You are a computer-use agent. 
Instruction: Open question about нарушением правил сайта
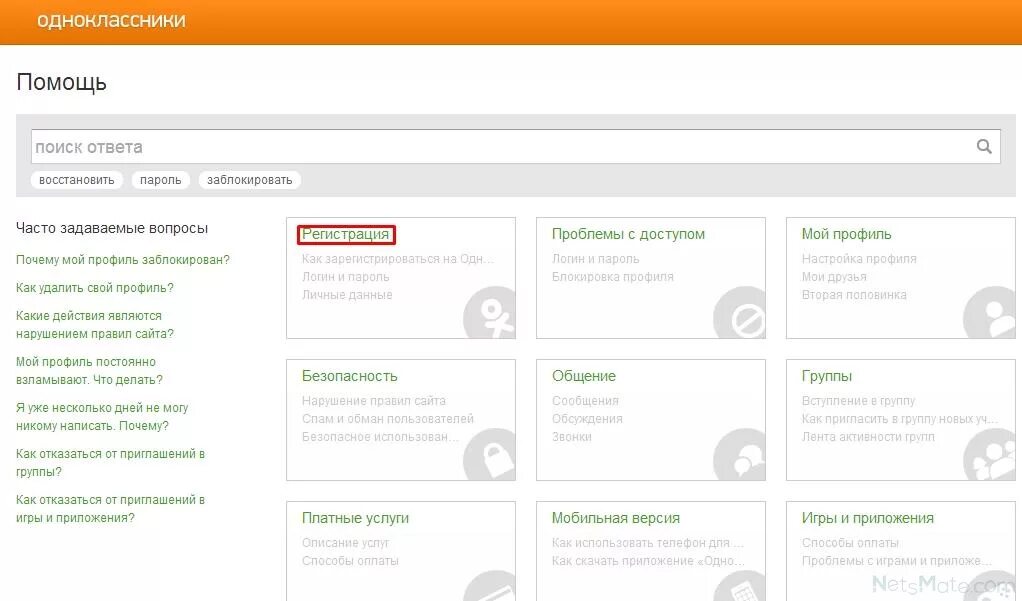point(95,325)
